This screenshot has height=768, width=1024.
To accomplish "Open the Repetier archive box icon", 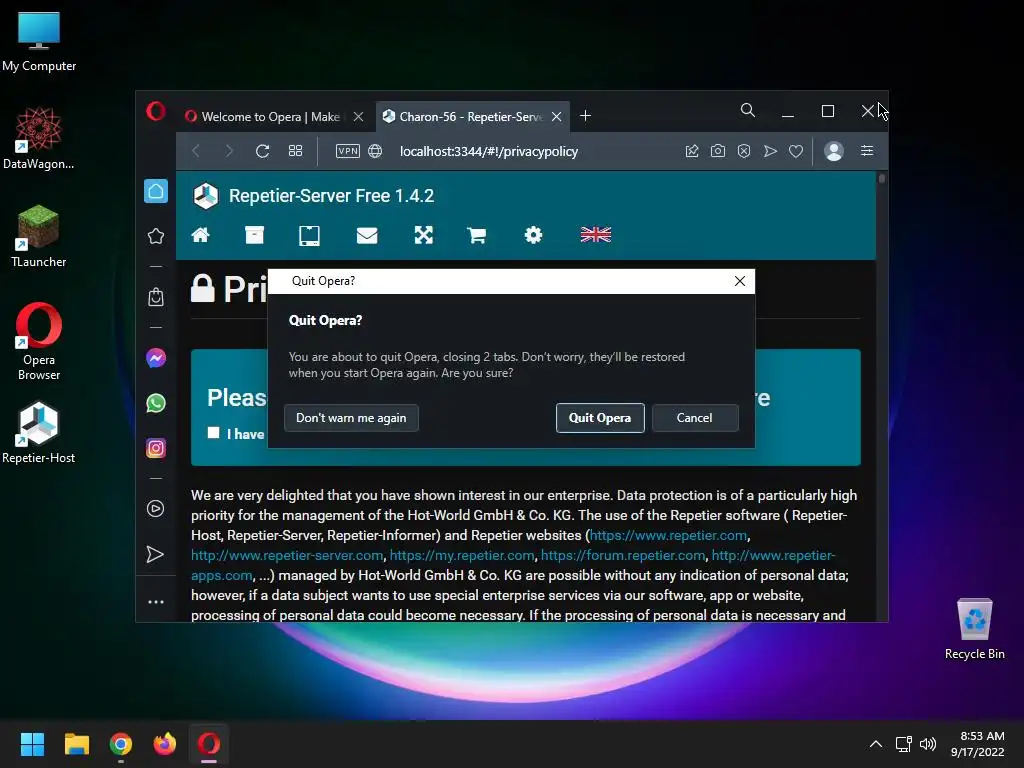I will [x=254, y=235].
